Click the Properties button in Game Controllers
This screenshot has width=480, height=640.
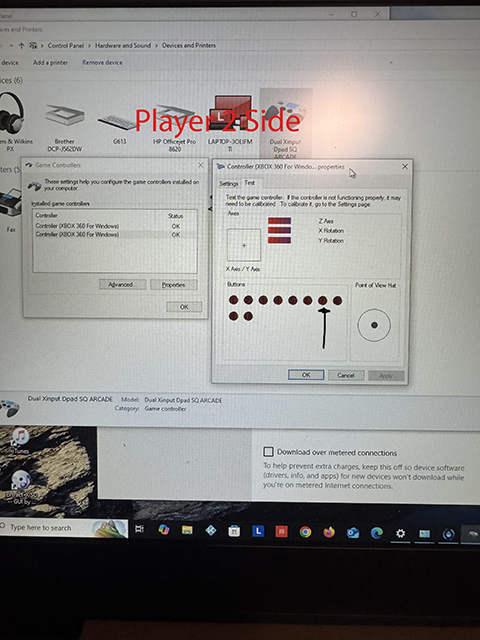(173, 285)
